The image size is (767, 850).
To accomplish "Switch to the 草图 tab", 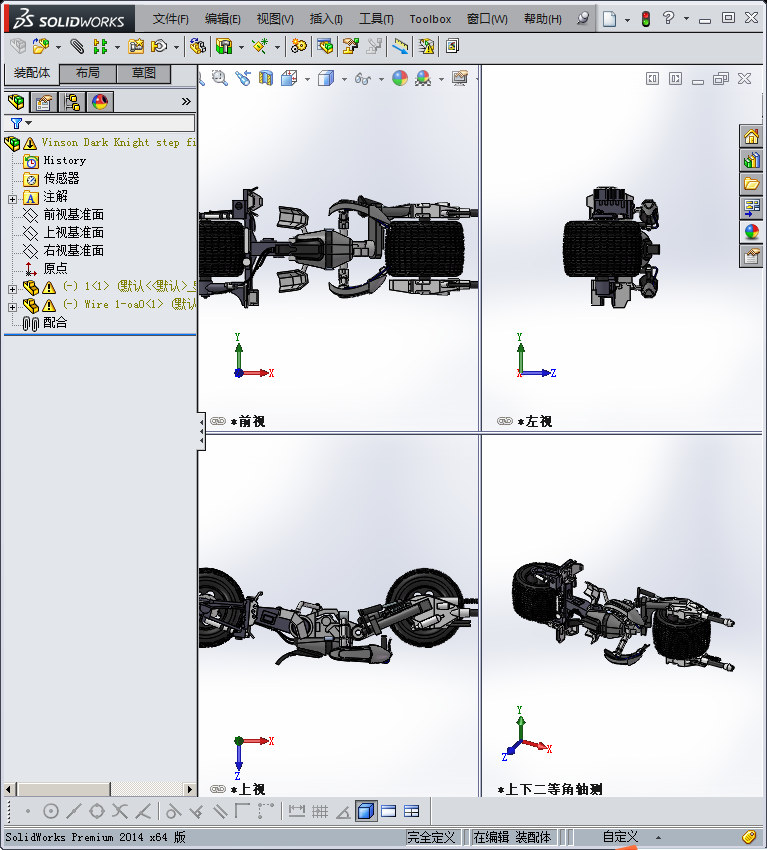I will (144, 73).
